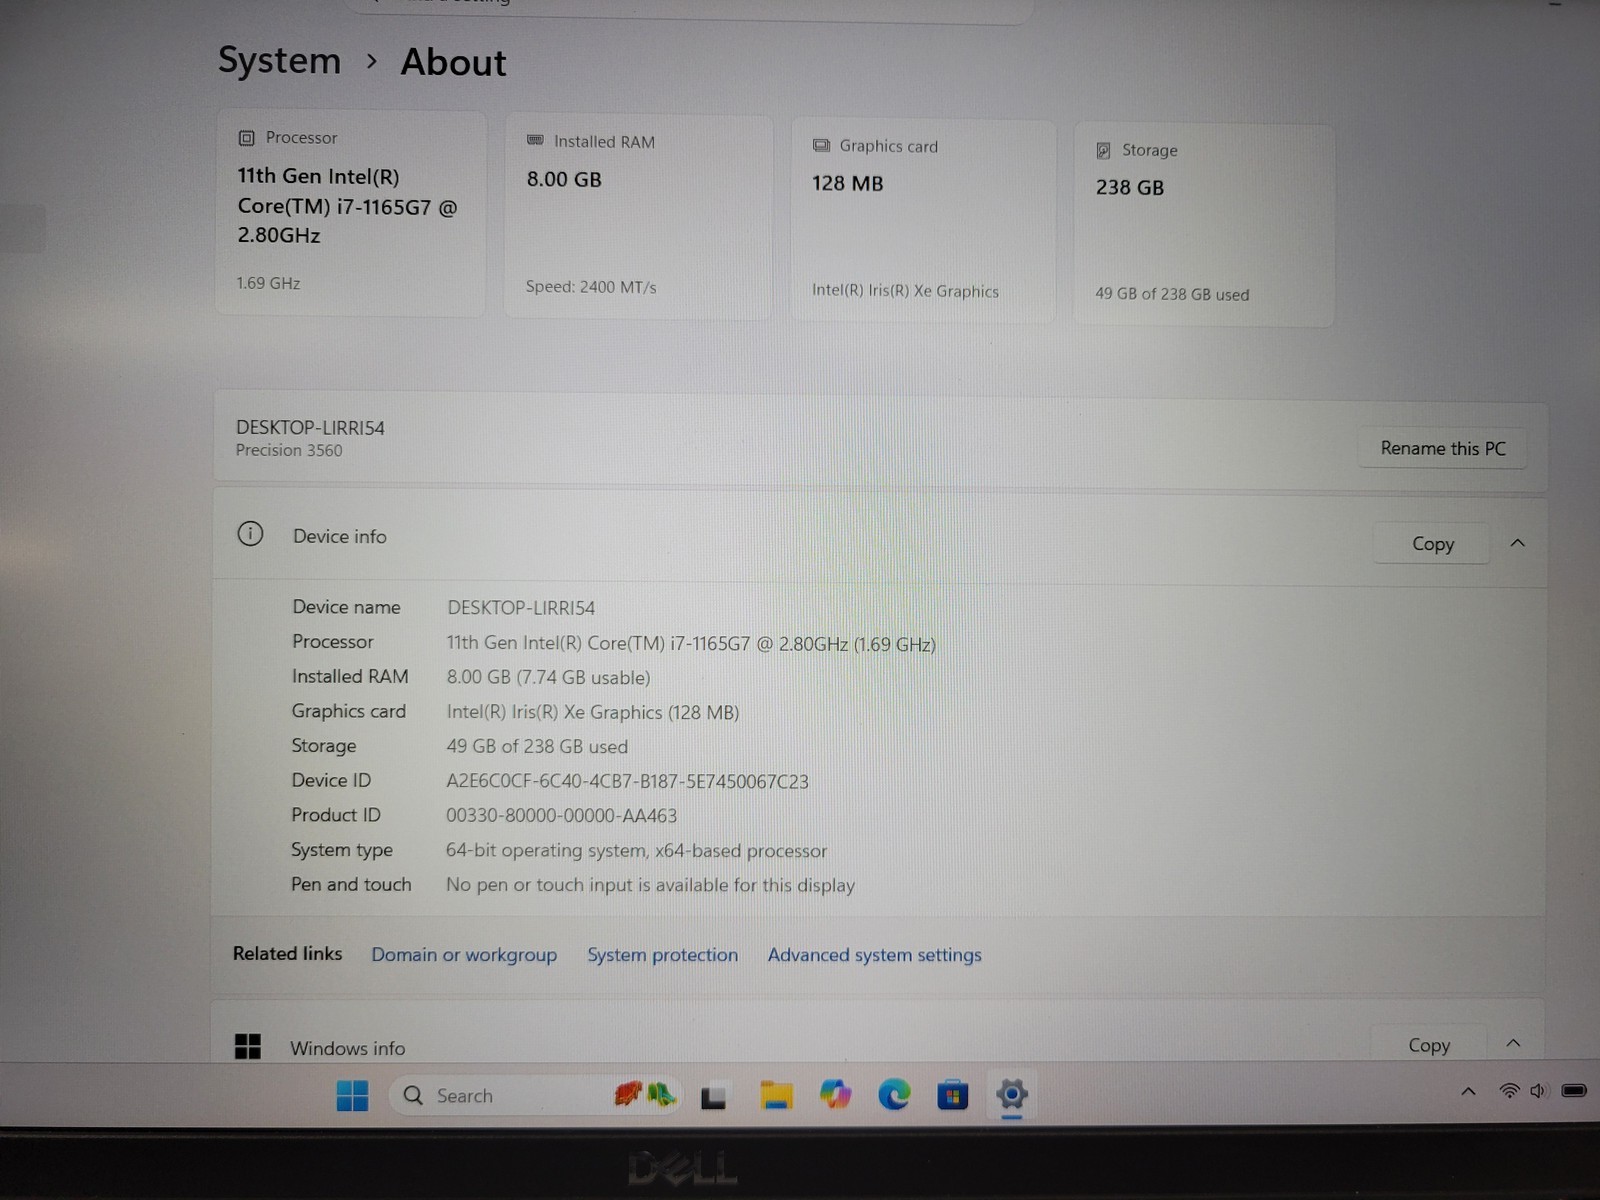
Task: Click the Installed RAM card icon
Action: [x=535, y=141]
